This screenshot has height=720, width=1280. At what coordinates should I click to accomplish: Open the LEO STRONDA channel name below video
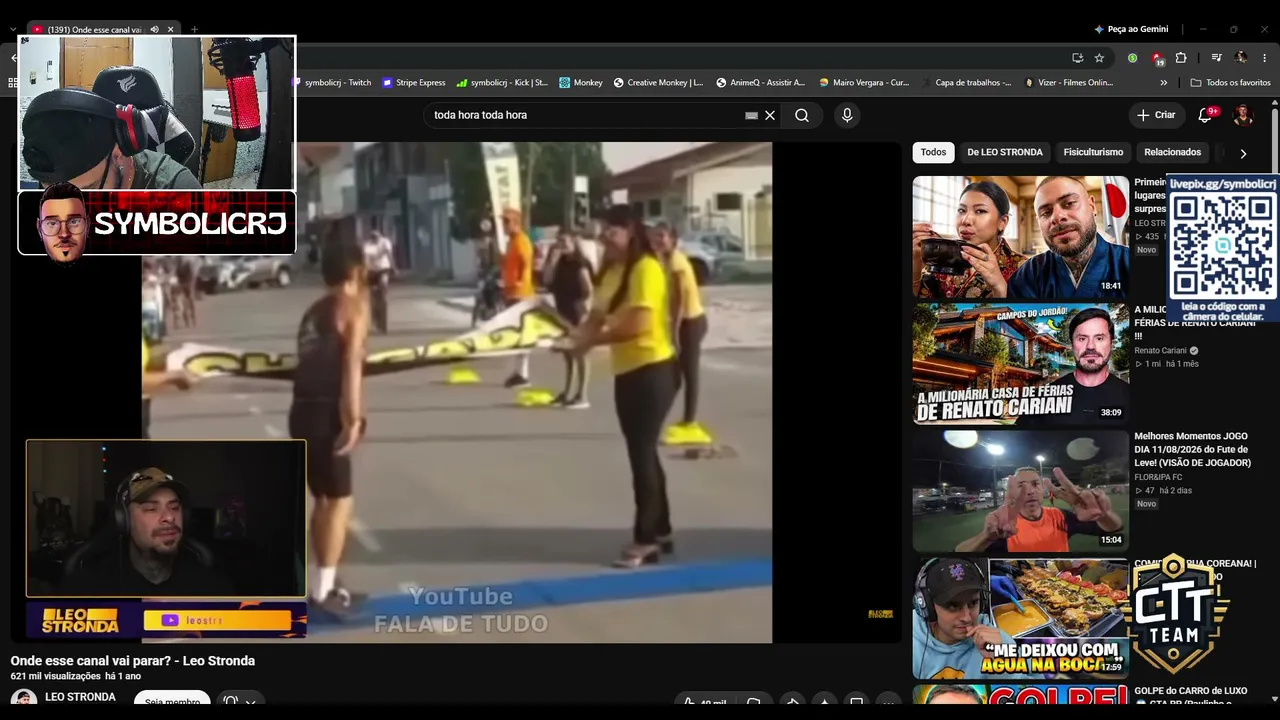click(80, 697)
